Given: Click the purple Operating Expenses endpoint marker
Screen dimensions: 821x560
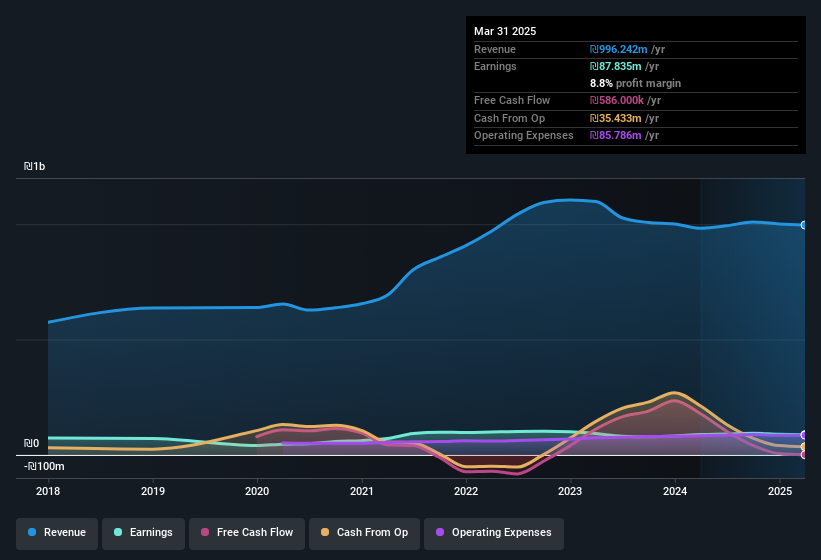Looking at the screenshot, I should [804, 435].
